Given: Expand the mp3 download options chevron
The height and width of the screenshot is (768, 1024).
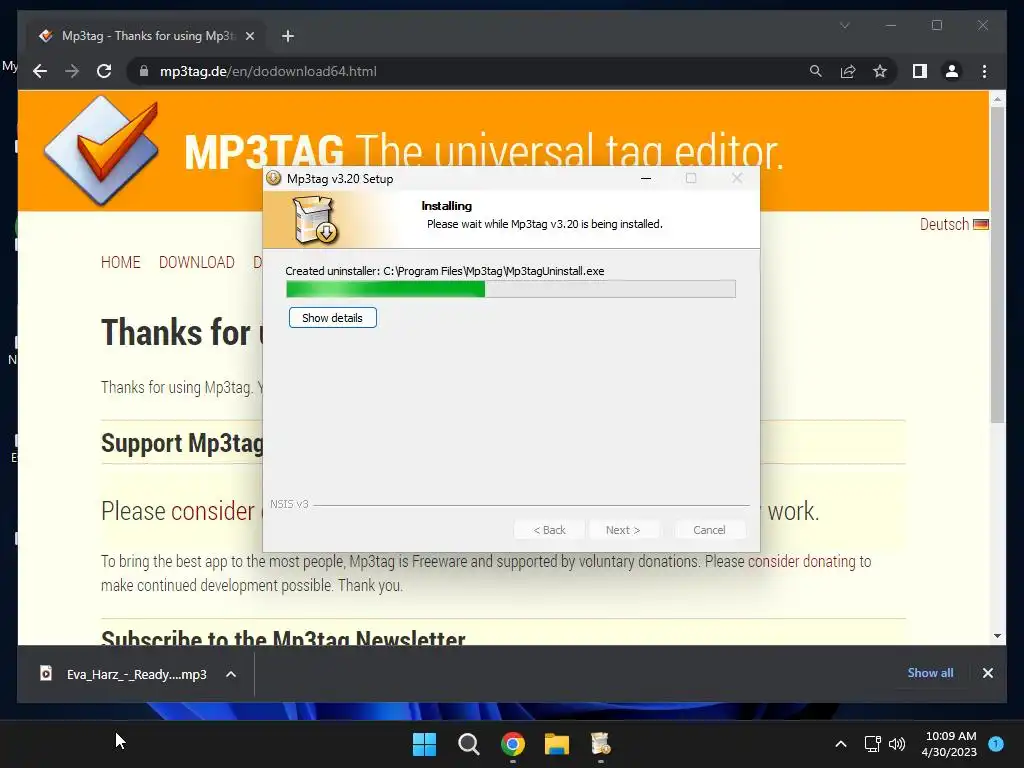Looking at the screenshot, I should point(231,674).
